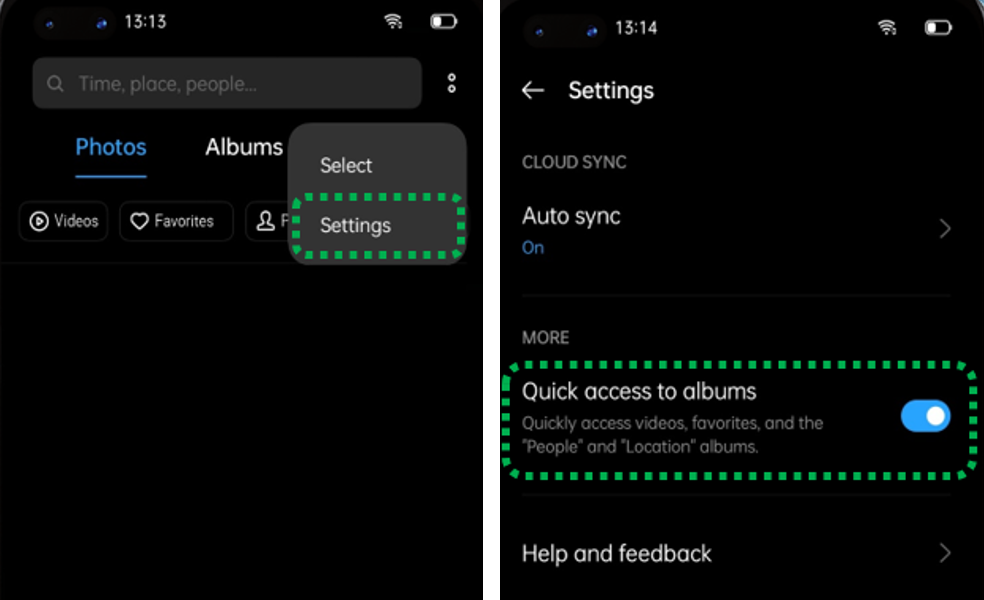Tap the person icon chip

[x=266, y=221]
